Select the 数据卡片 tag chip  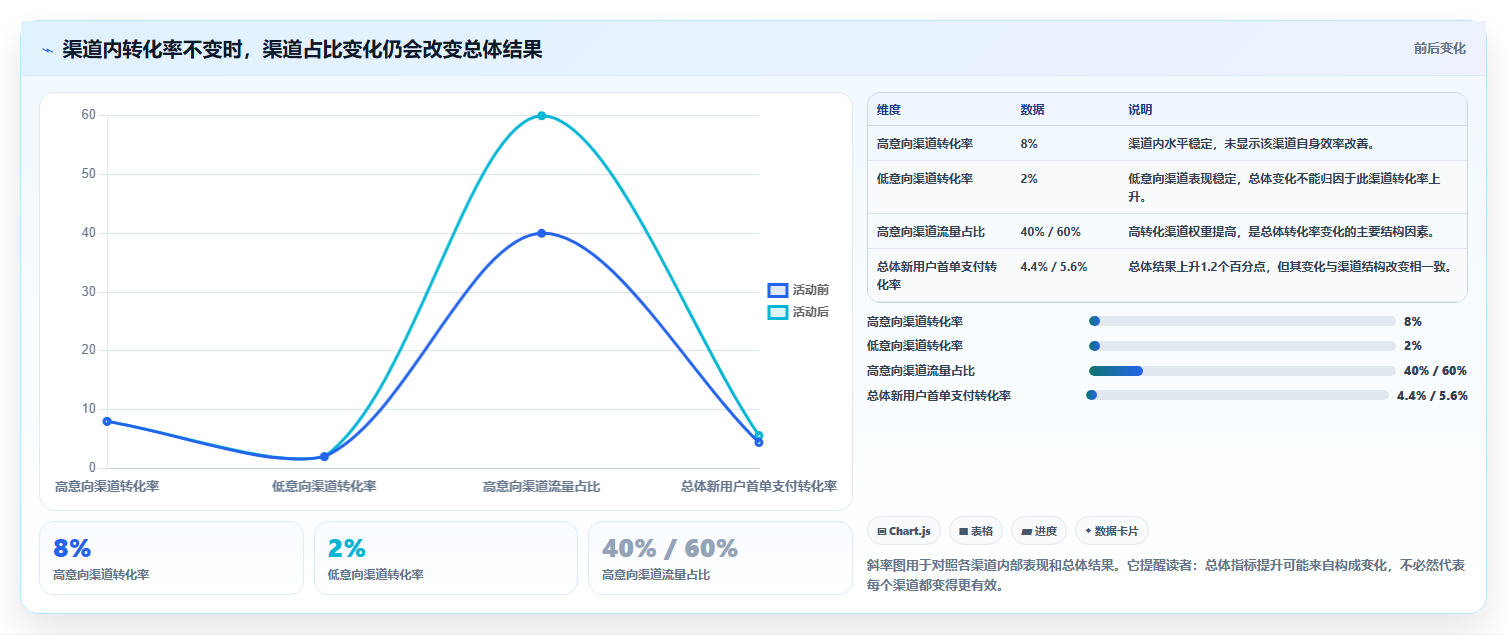[x=1112, y=531]
